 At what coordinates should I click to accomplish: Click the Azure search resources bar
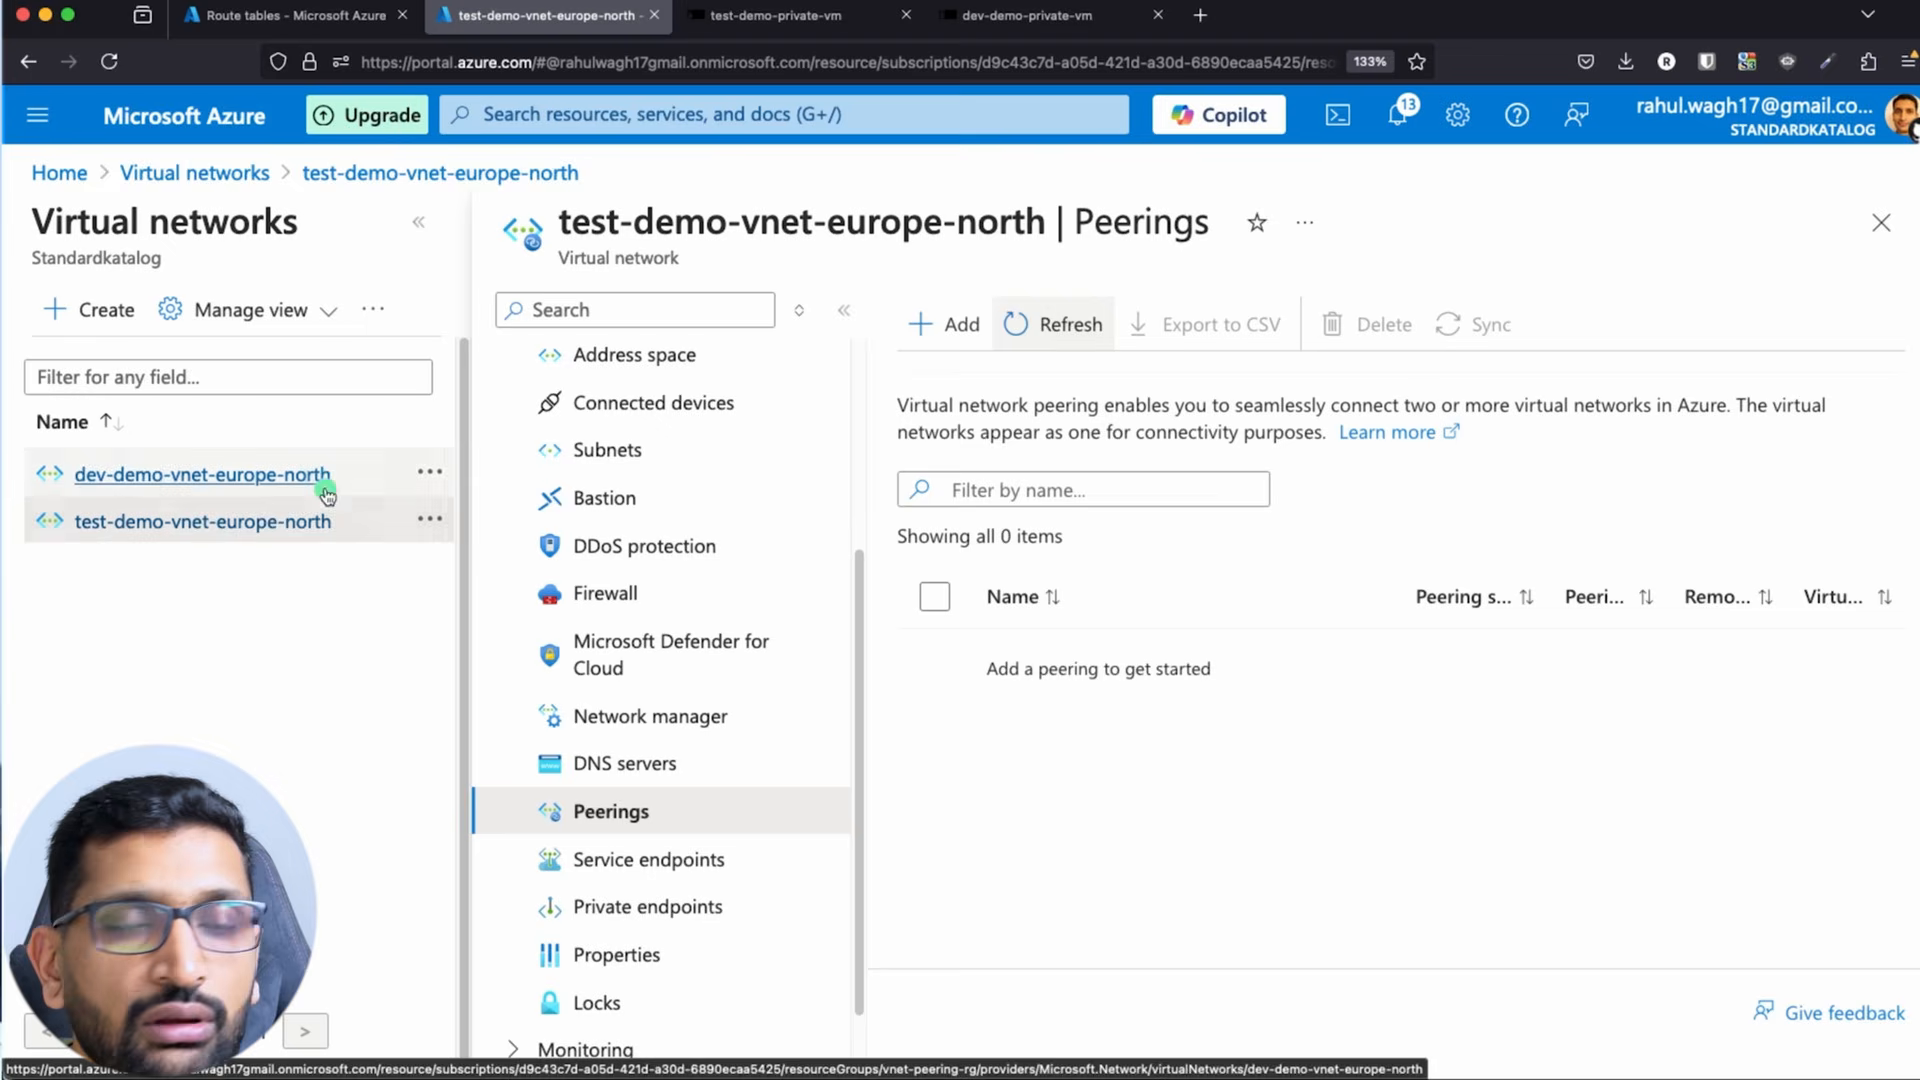tap(784, 115)
